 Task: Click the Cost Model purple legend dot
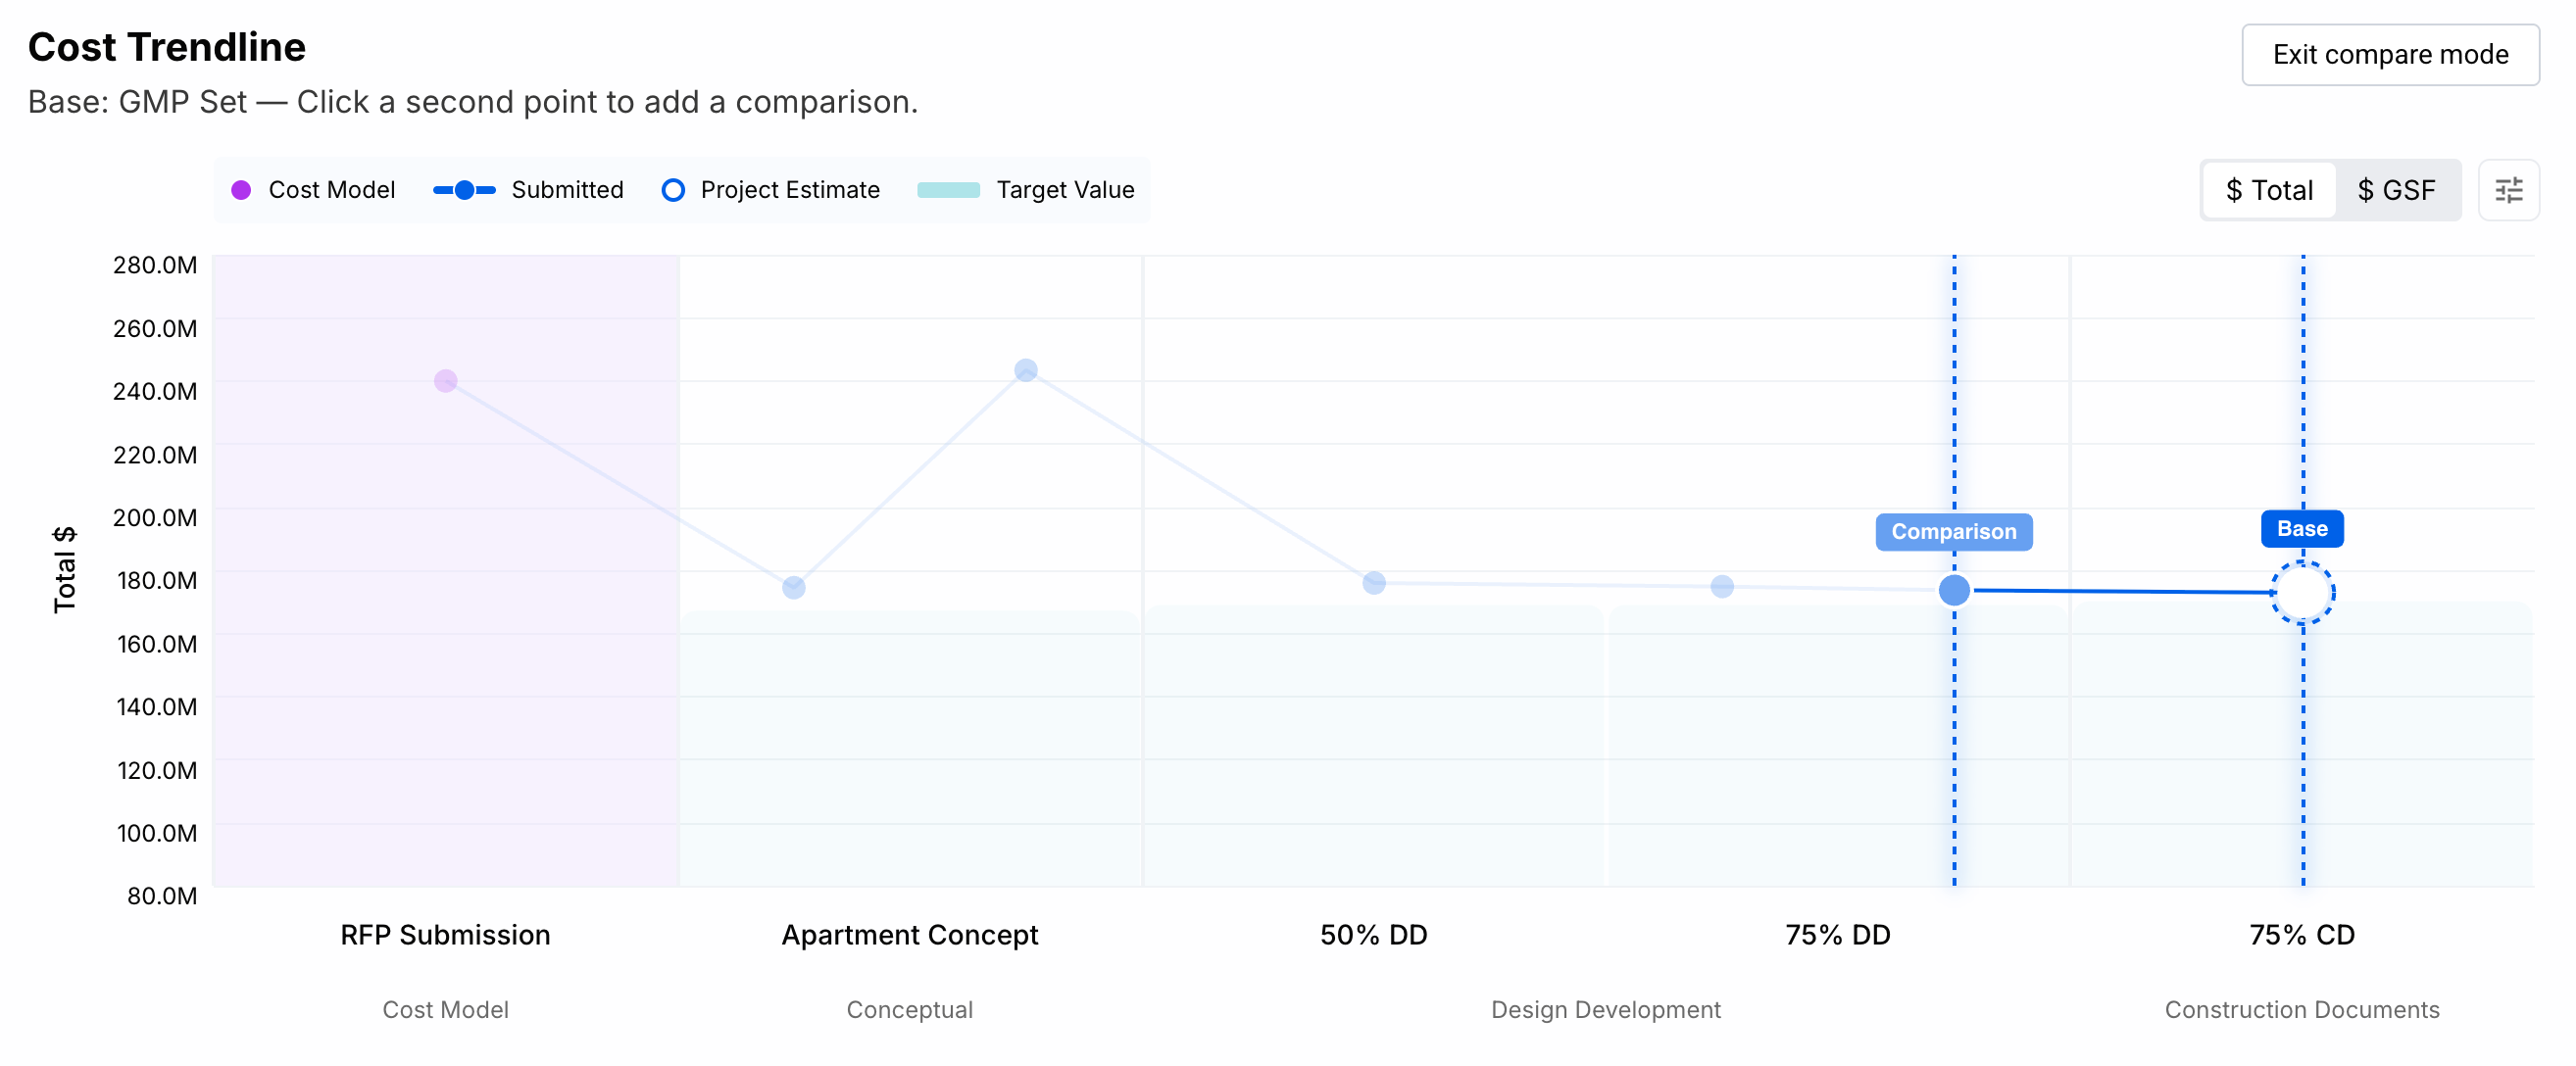(x=241, y=190)
